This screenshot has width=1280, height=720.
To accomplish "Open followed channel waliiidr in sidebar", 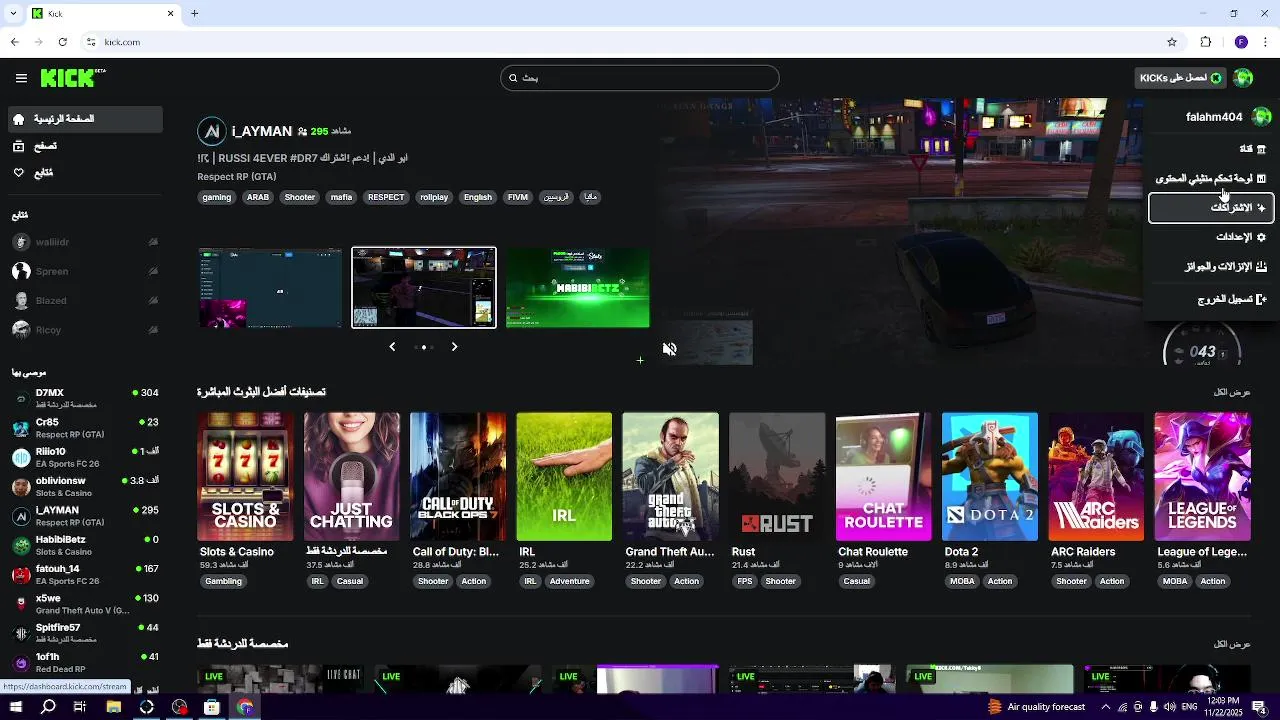I will pos(85,242).
